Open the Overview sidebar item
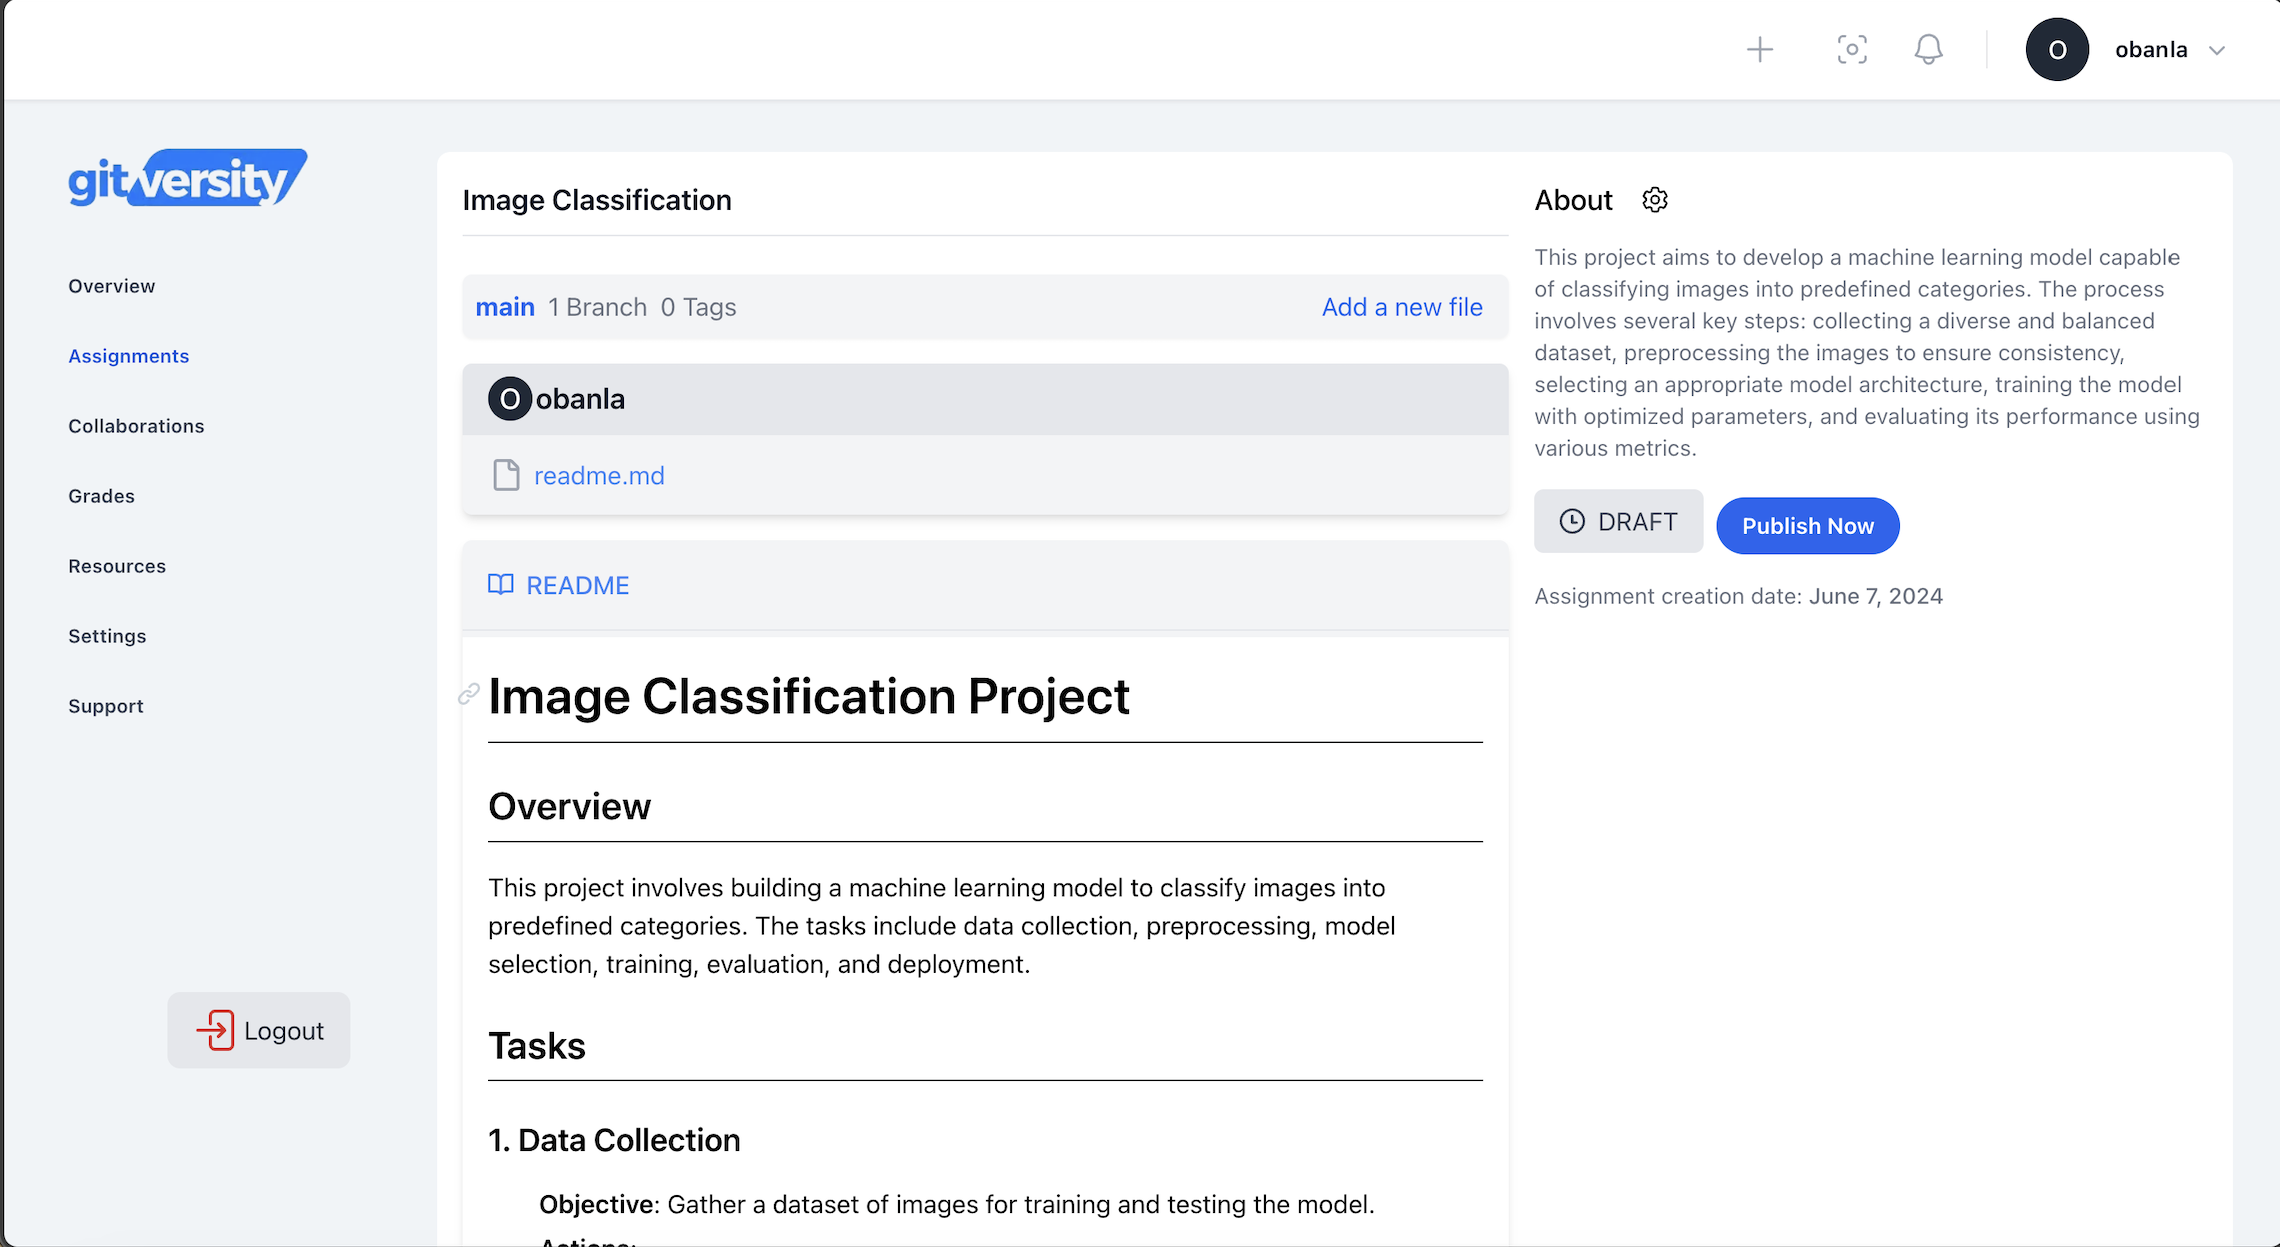This screenshot has height=1247, width=2280. point(111,286)
